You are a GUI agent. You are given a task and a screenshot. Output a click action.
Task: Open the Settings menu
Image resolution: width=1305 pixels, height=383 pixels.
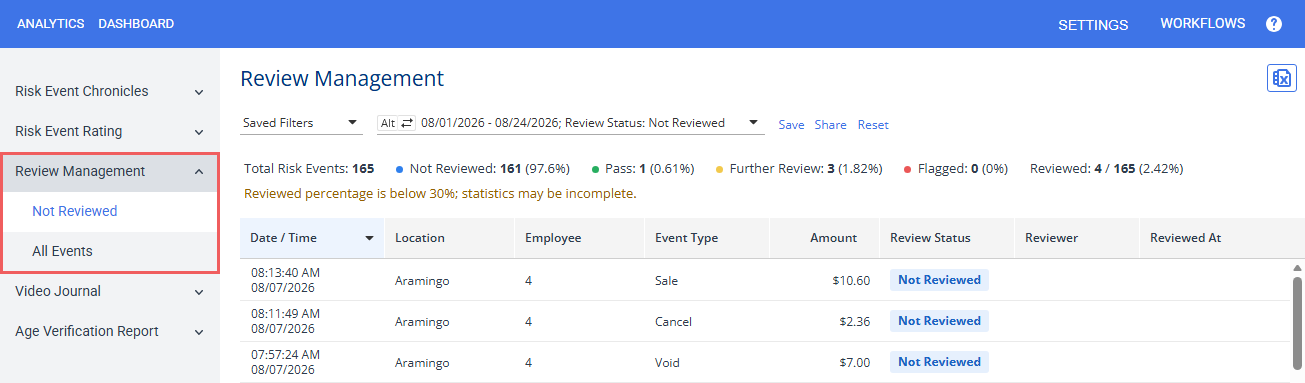[1093, 25]
